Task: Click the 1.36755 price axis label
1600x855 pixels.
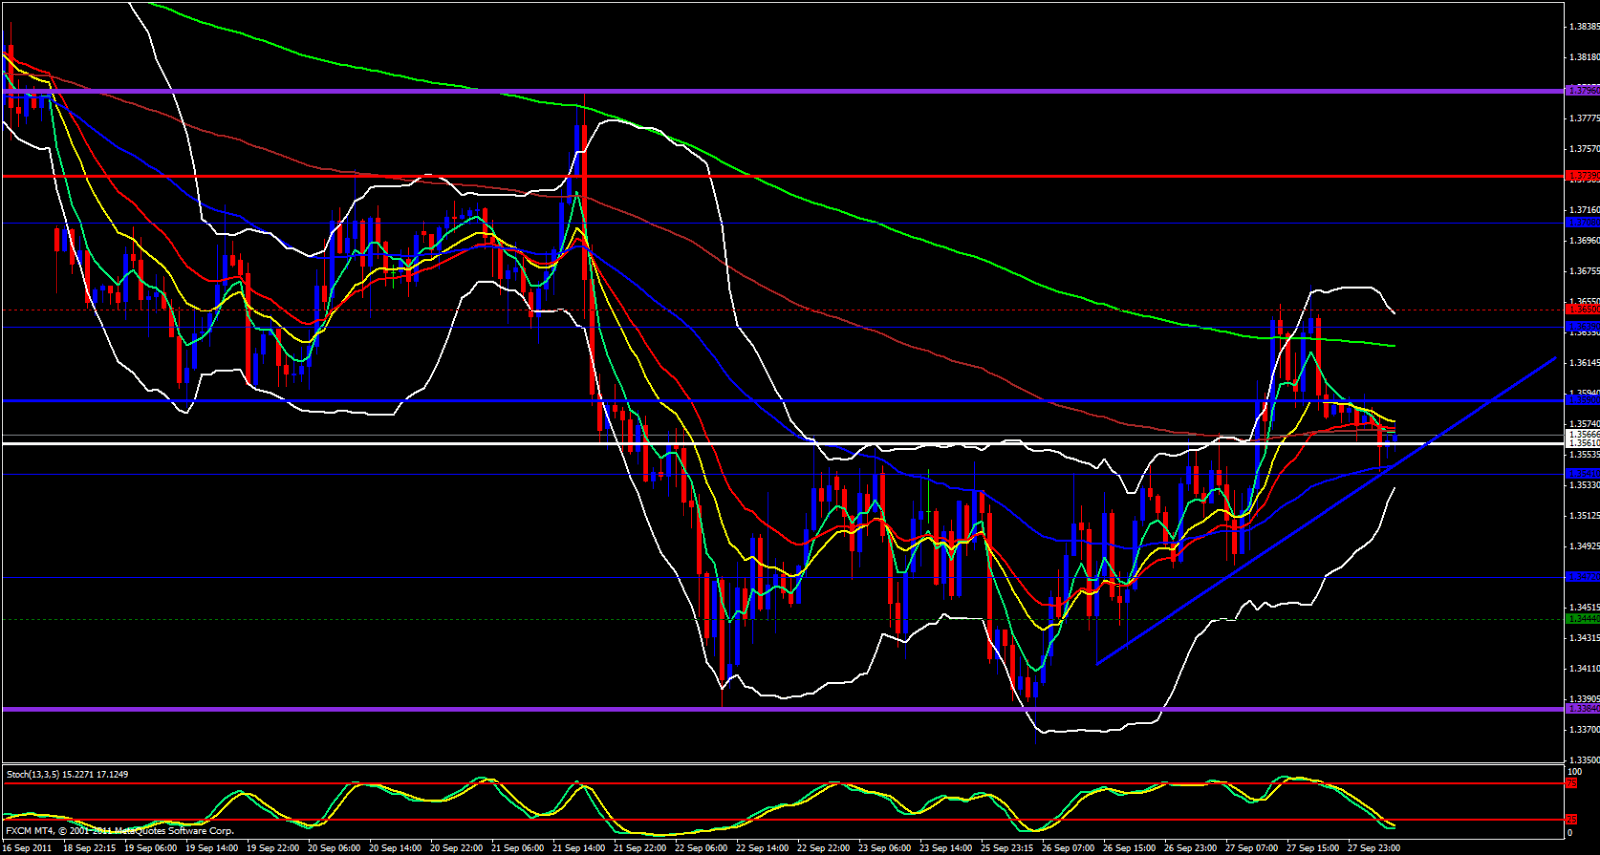Action: [x=1584, y=271]
